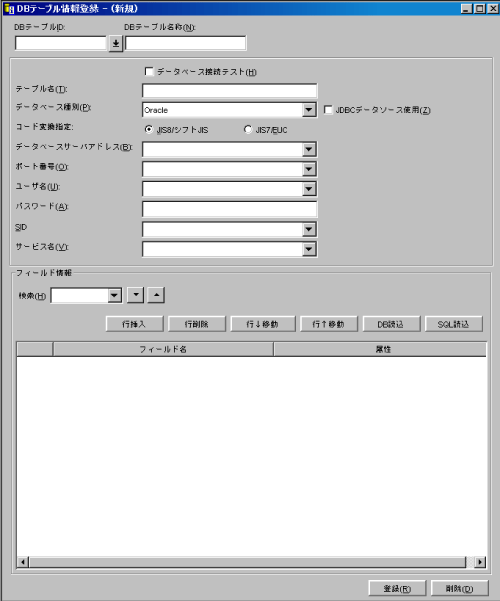Select the JIS7/EUC radio button
The width and height of the screenshot is (500, 601).
pyautogui.click(x=248, y=130)
